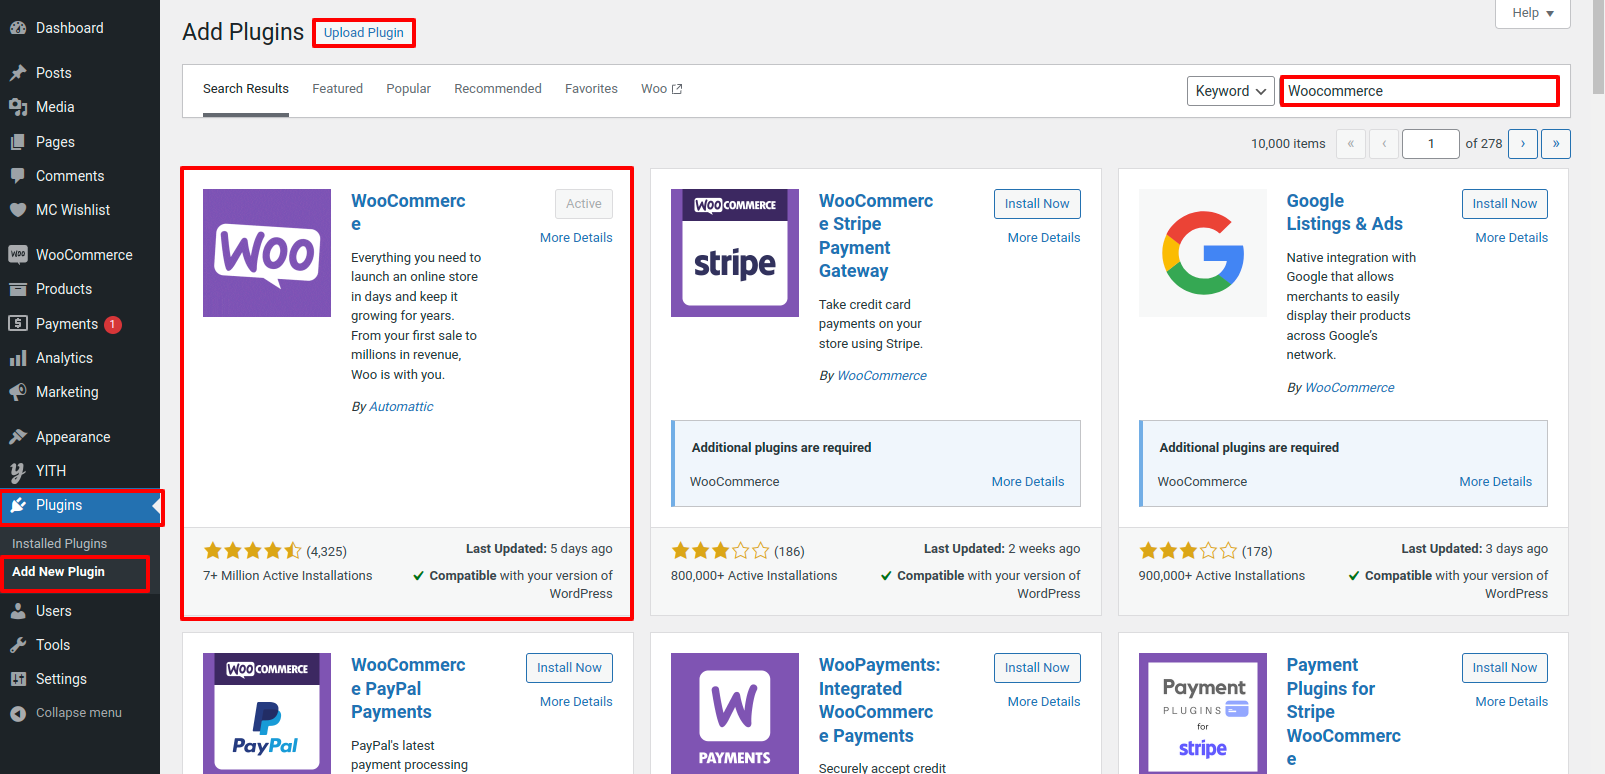Install Payment Plugins for Stripe WooCommerce

(1505, 668)
